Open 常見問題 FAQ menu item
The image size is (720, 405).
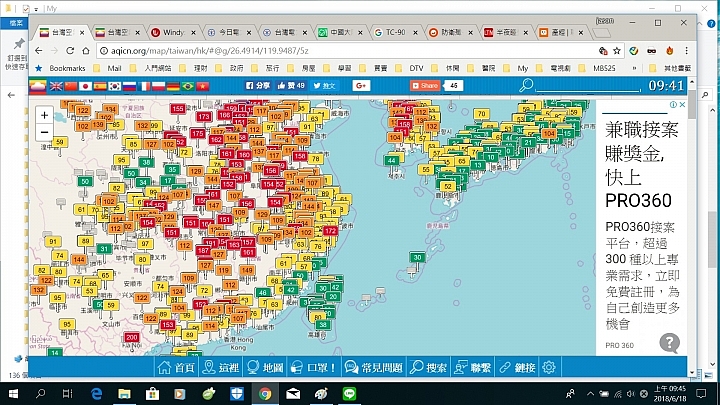374,367
